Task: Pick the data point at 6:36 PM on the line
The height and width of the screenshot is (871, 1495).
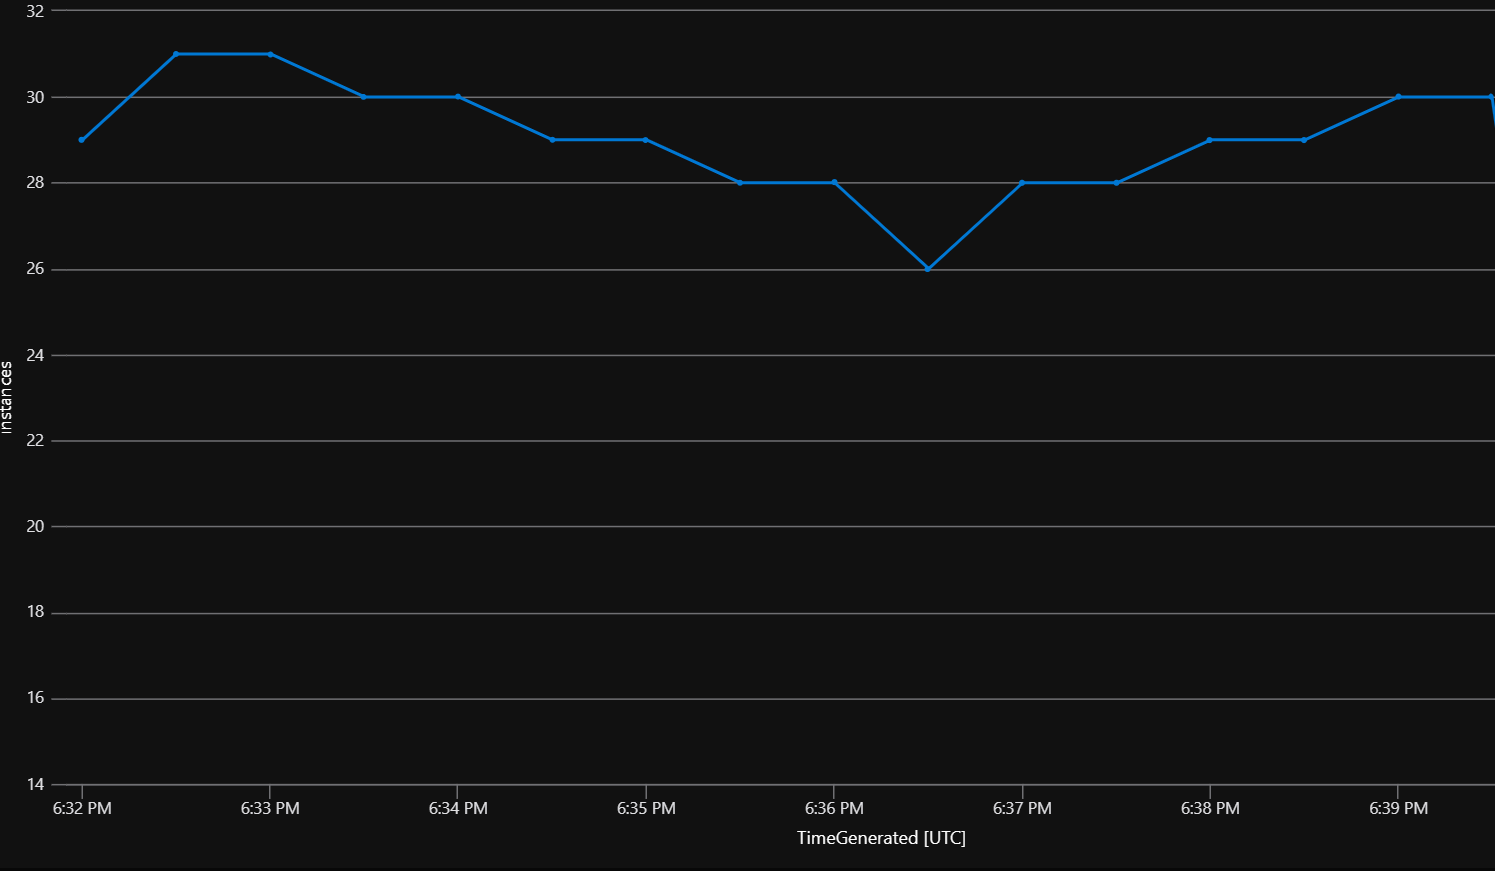Action: pos(834,183)
